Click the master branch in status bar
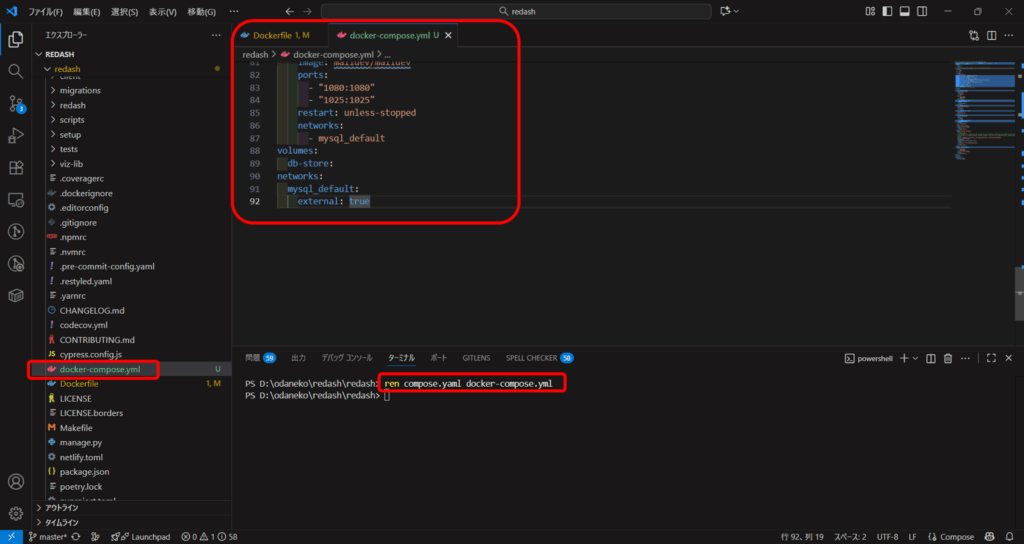 pyautogui.click(x=47, y=537)
